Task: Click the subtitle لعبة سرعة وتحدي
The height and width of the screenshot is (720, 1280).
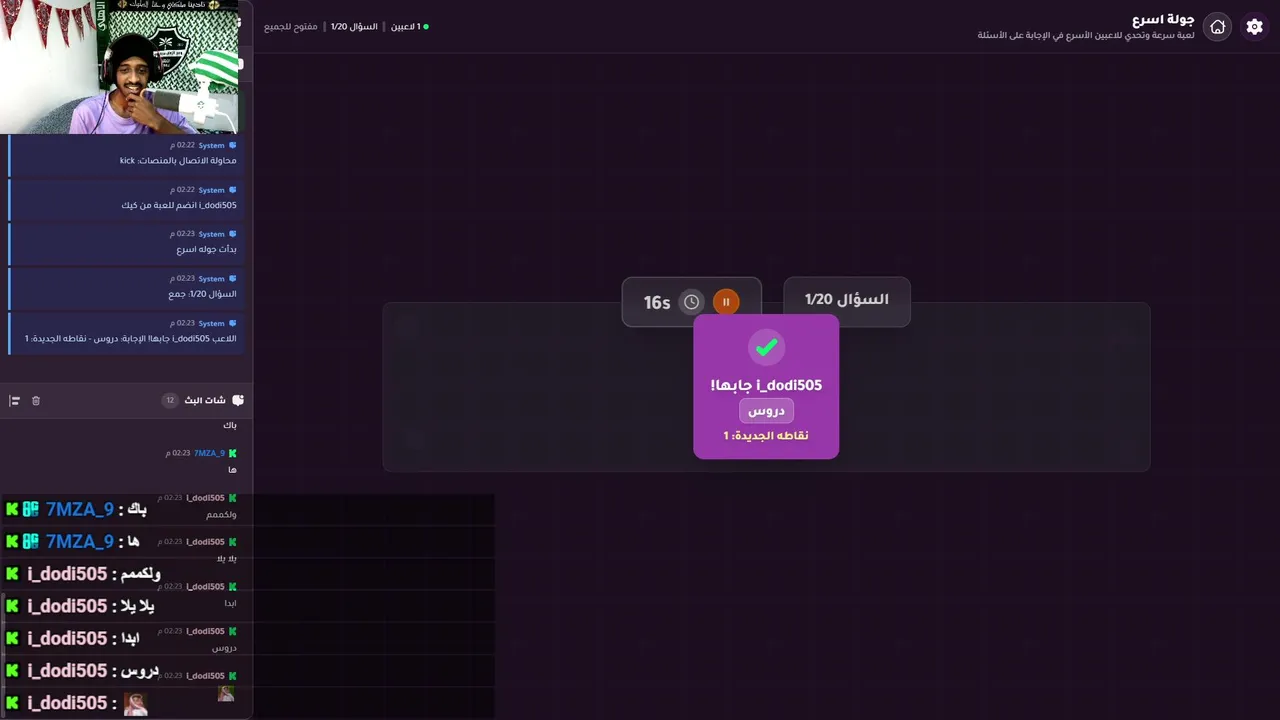Action: tap(1086, 35)
